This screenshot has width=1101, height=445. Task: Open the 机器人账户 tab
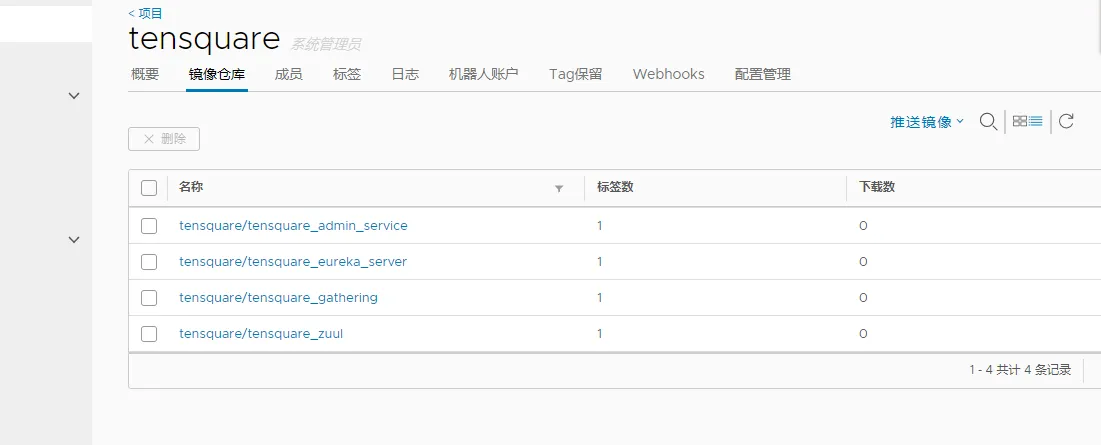[483, 74]
